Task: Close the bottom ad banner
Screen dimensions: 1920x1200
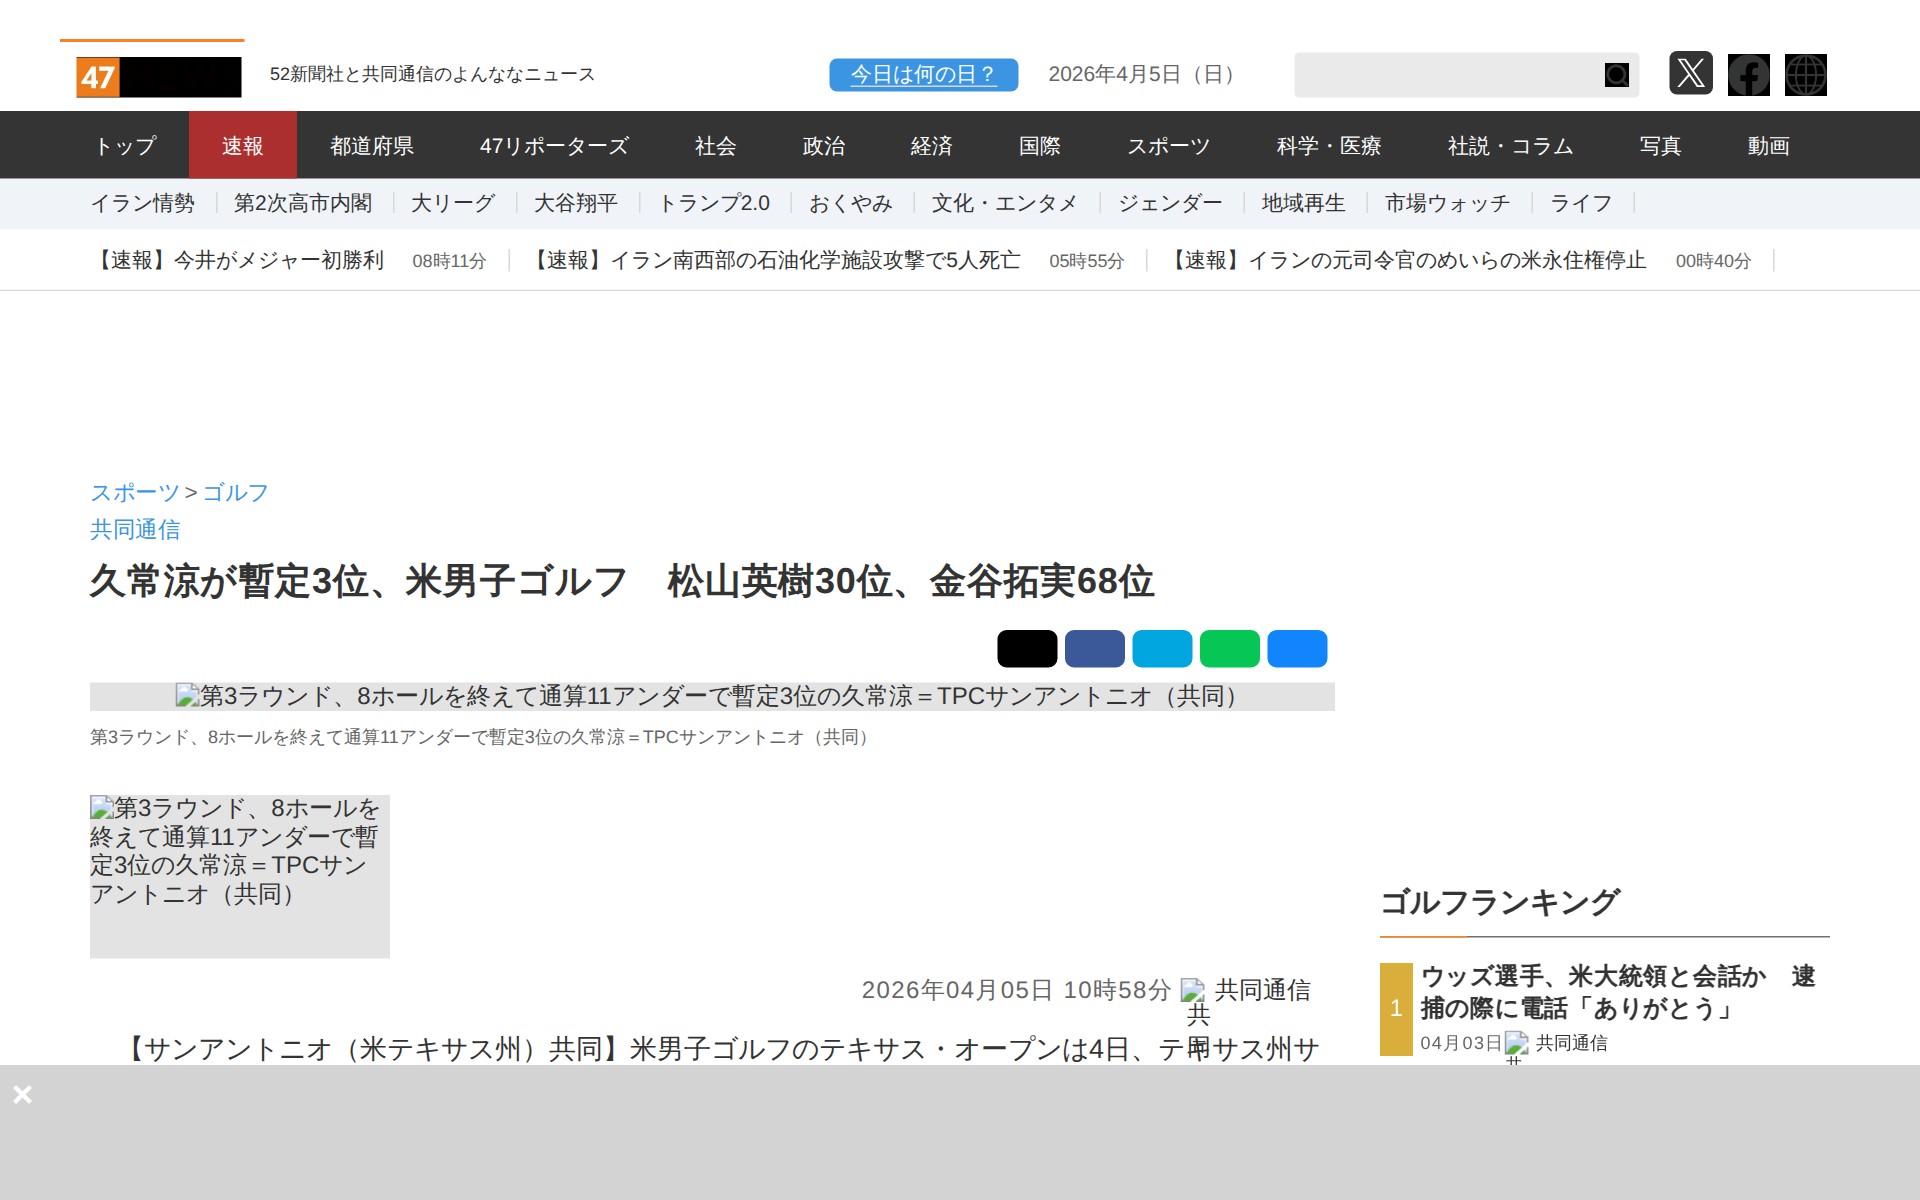Action: [22, 1094]
